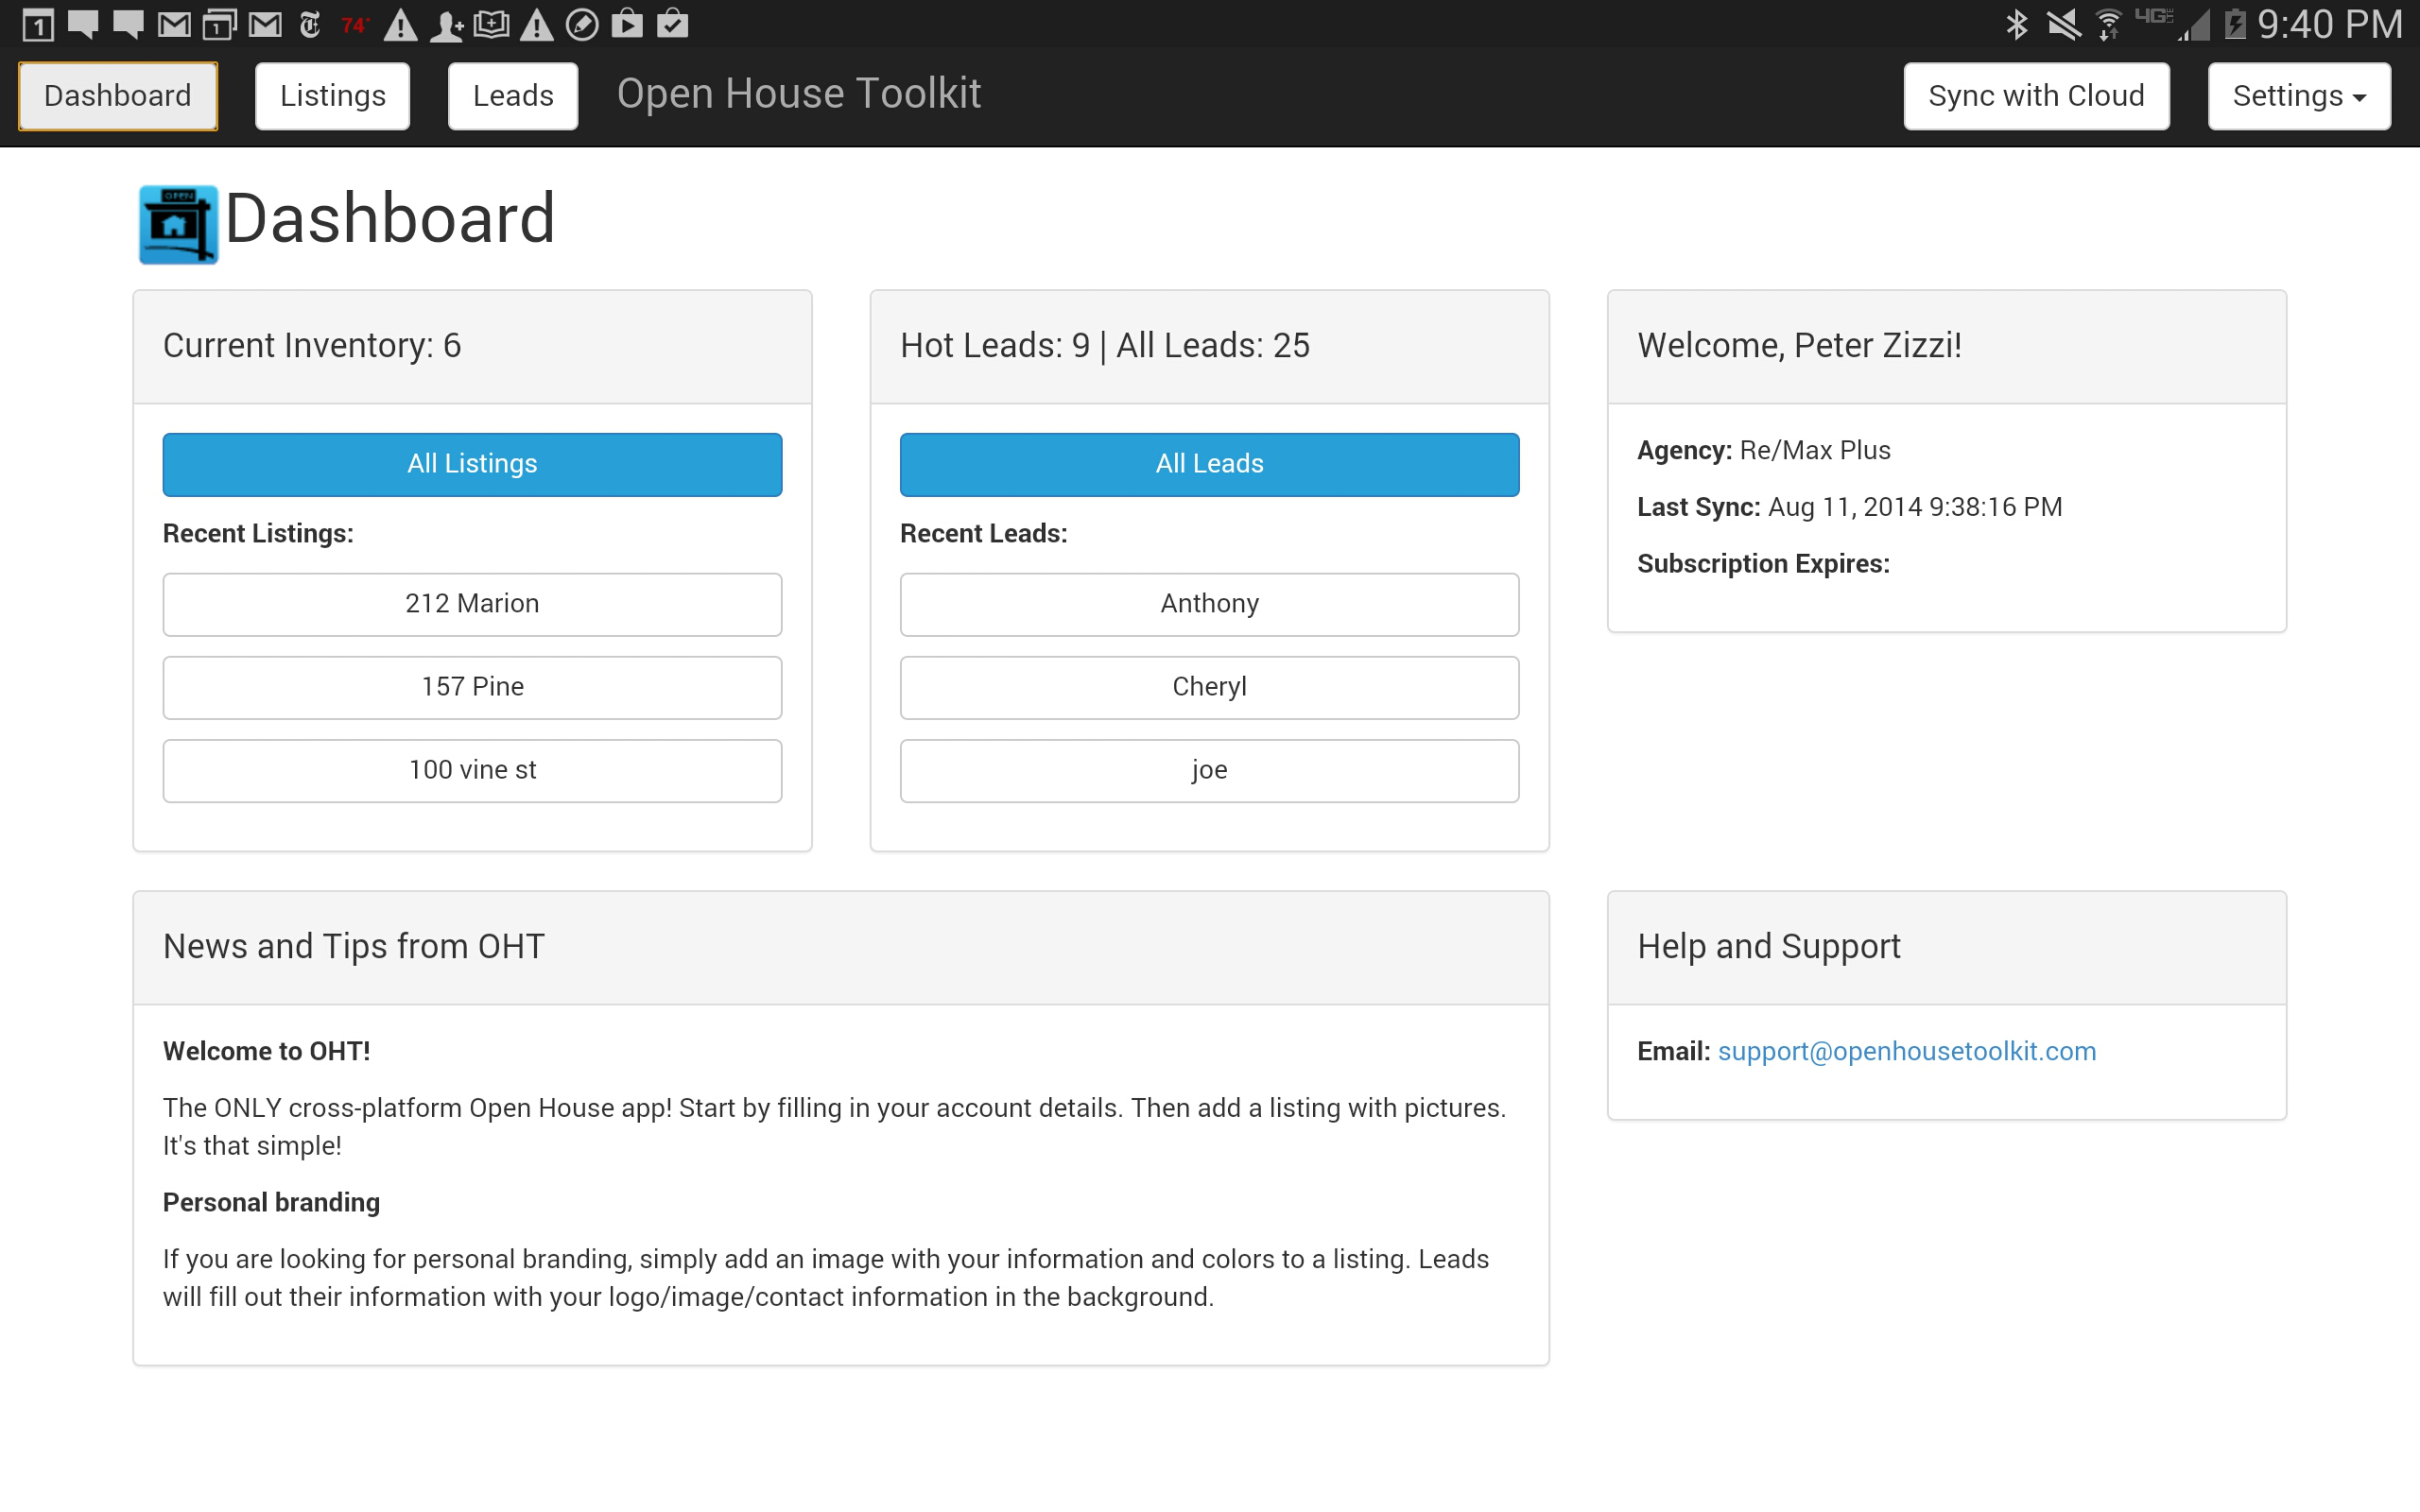Open the Settings dropdown menu
Viewport: 2420px width, 1512px height.
point(2298,96)
